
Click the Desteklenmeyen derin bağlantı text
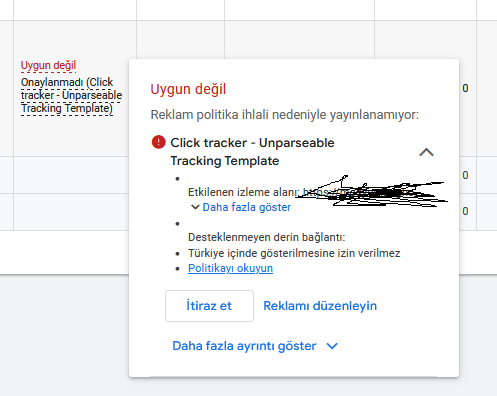click(x=267, y=237)
